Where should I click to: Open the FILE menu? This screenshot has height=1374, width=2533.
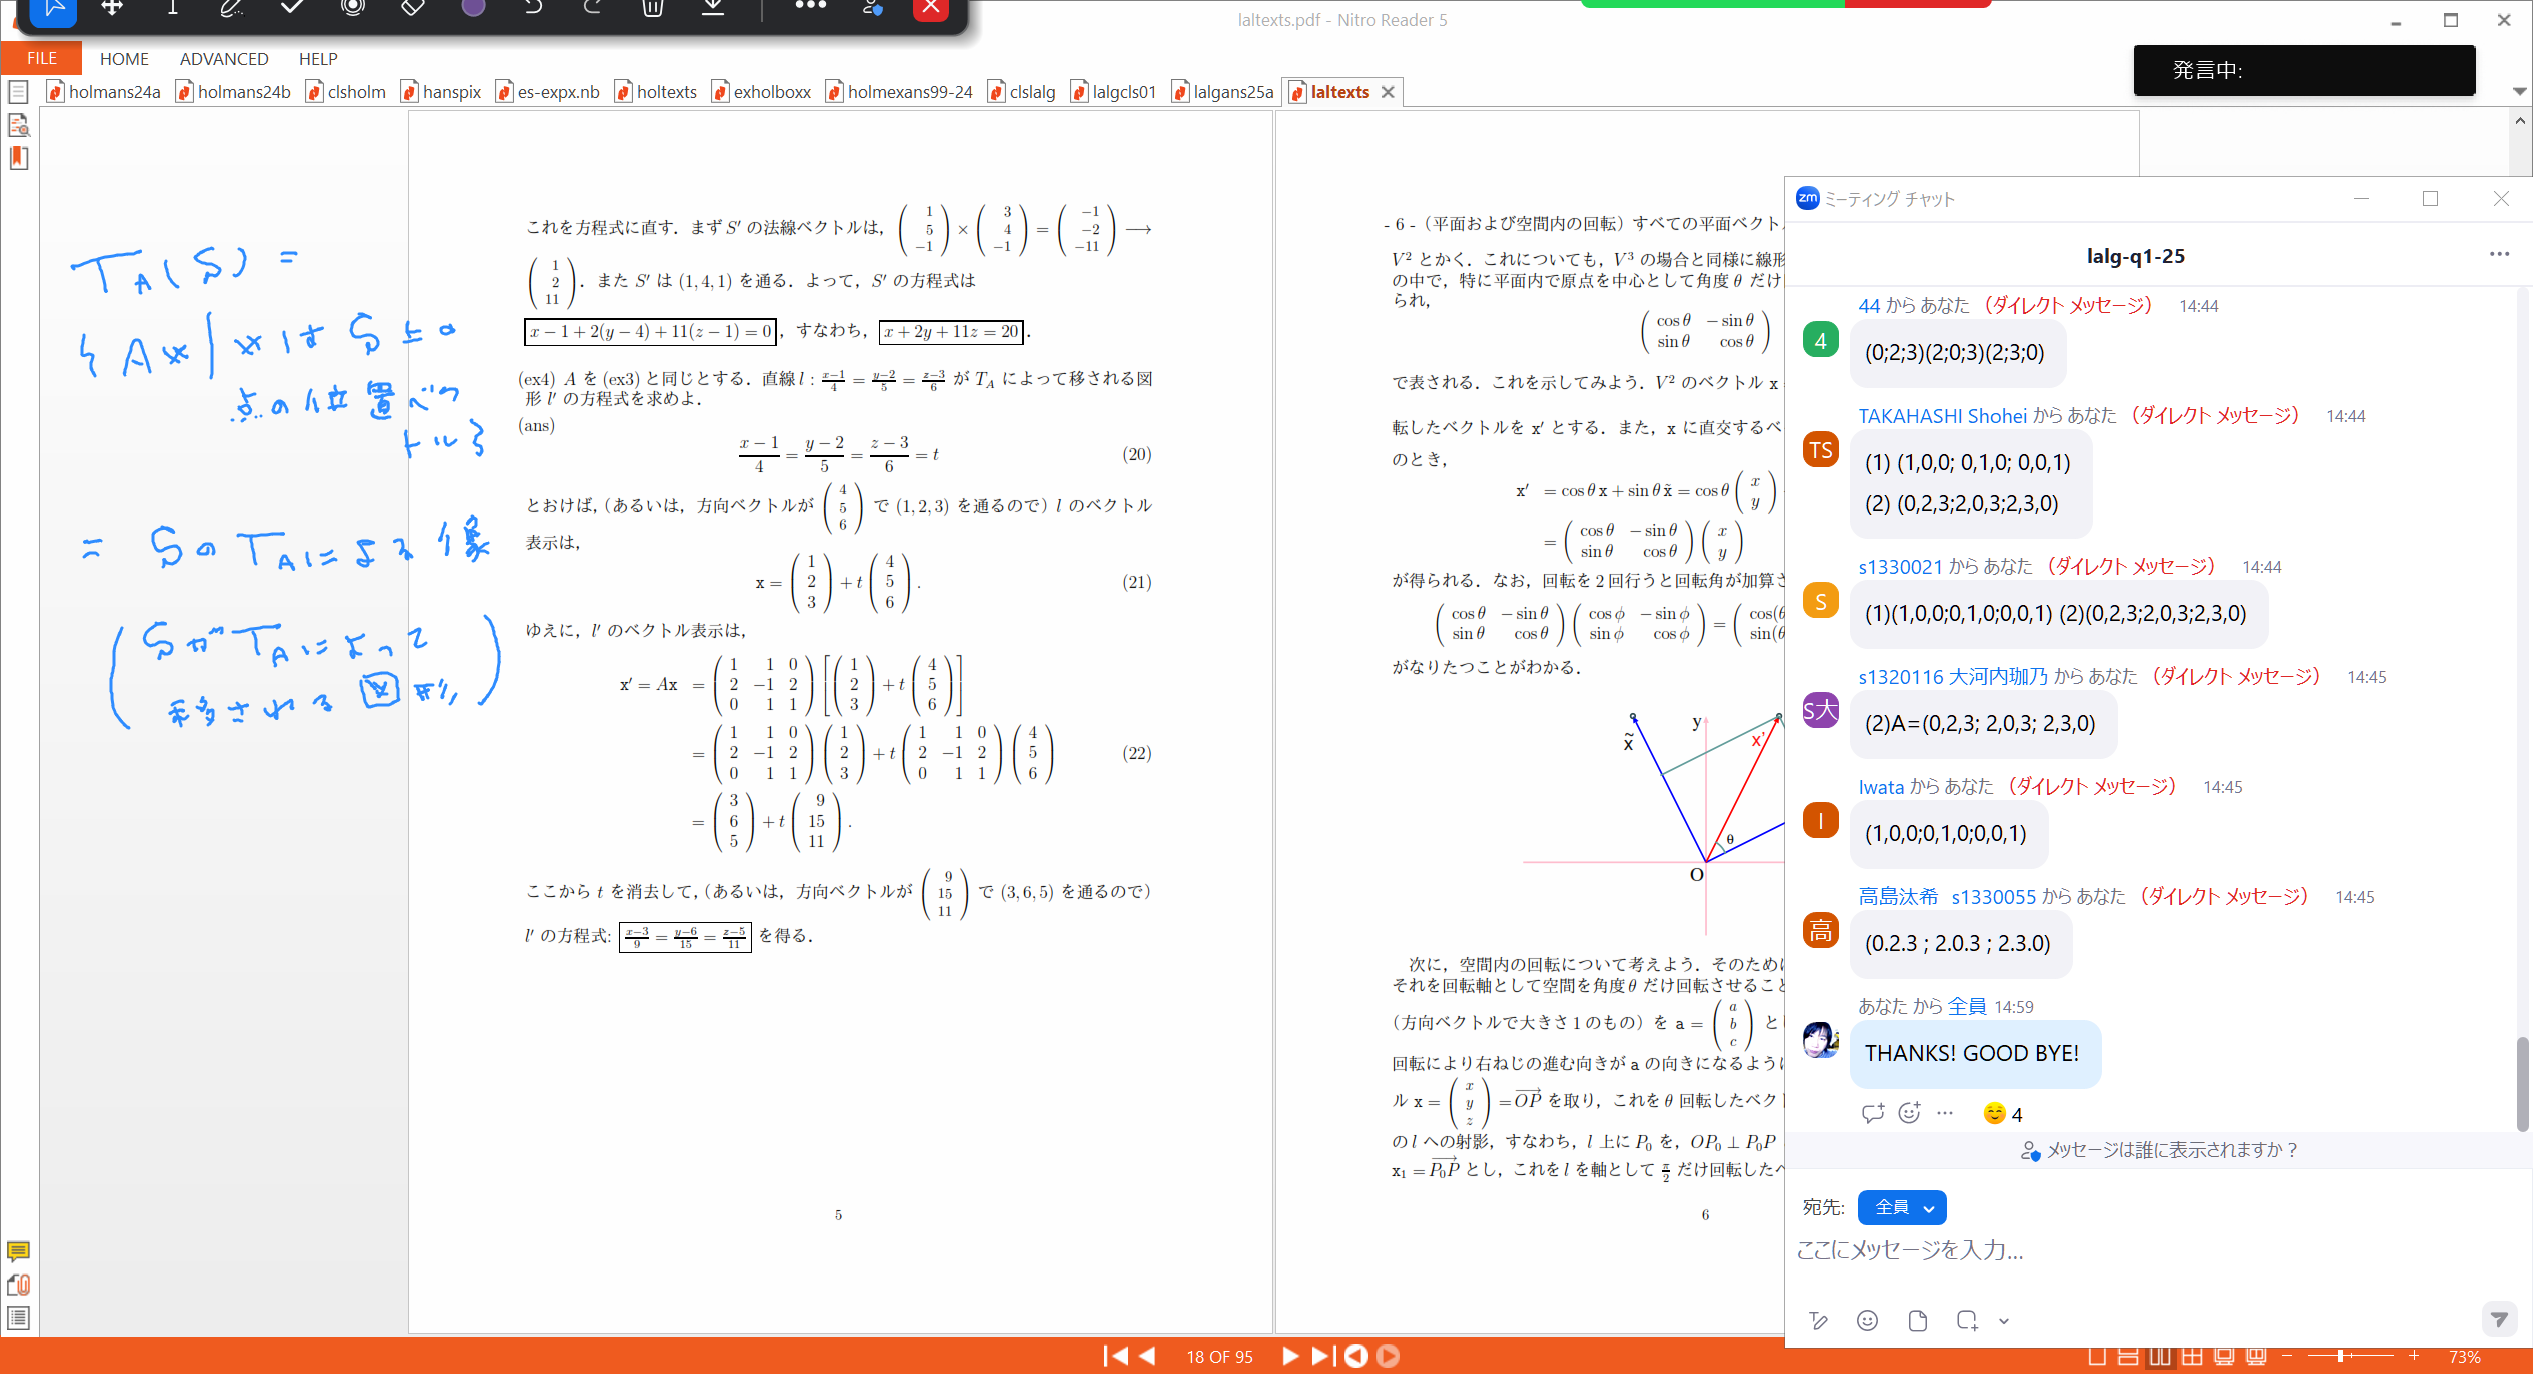[41, 58]
